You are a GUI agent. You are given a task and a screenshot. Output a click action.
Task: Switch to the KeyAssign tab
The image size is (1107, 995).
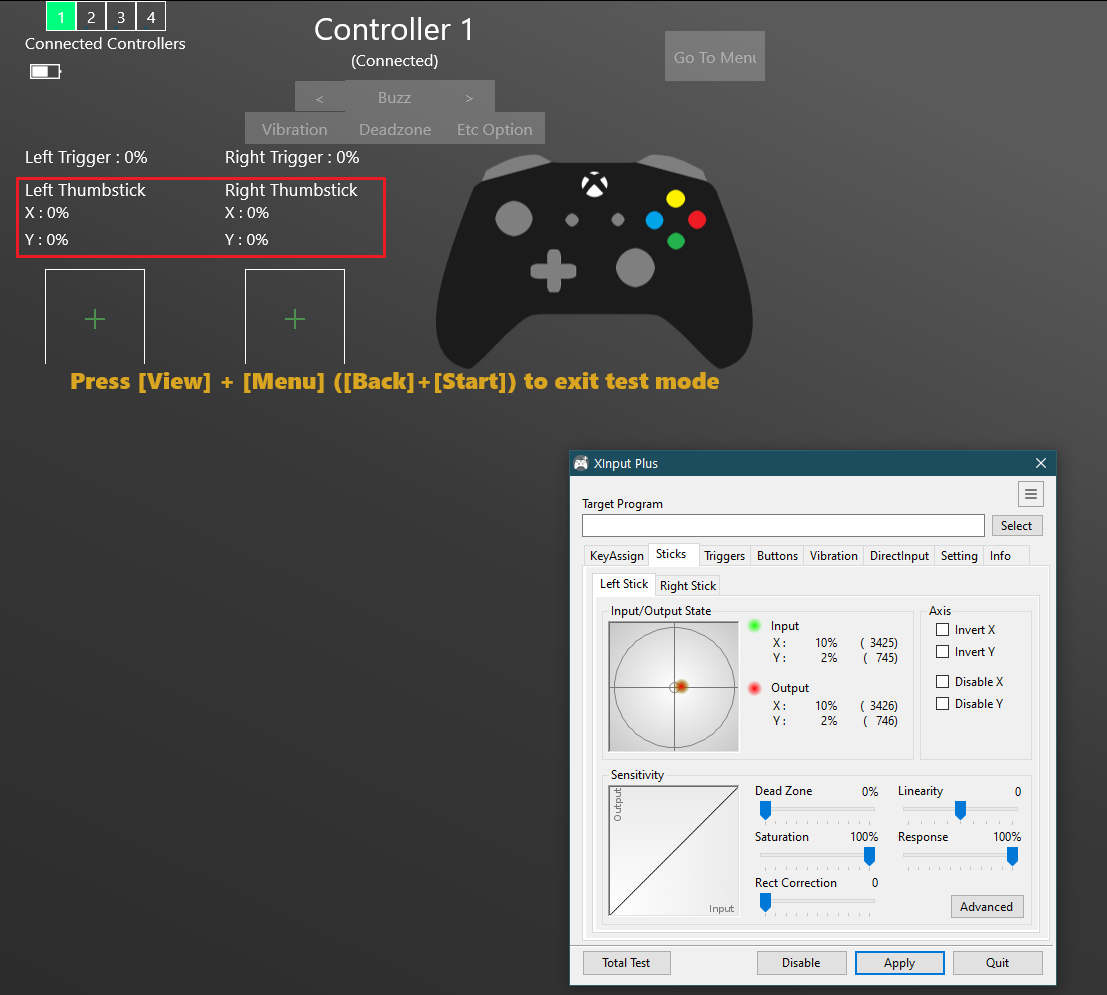[x=616, y=556]
